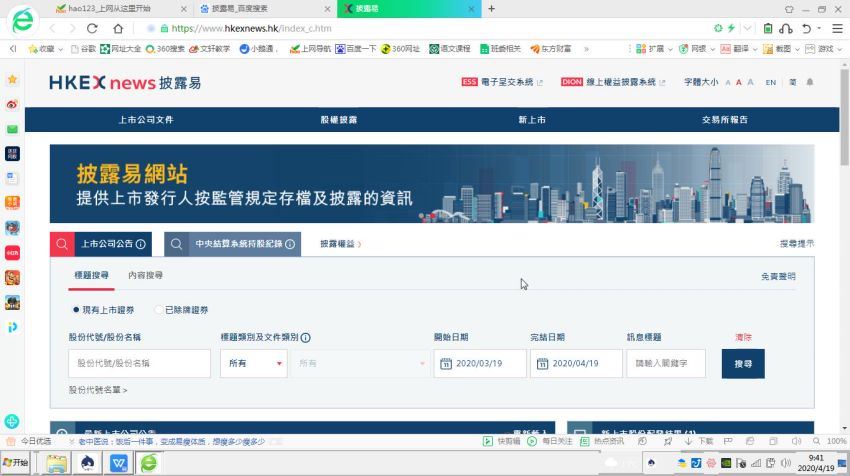This screenshot has width=850, height=476.
Task: Click the browser back arrow
Action: pos(53,29)
